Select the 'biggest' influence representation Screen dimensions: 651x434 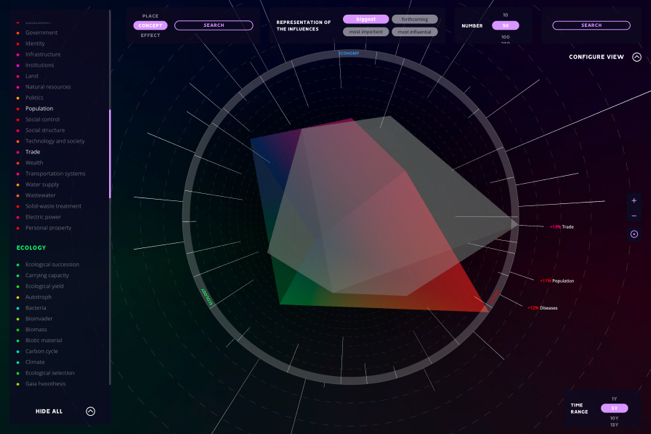pos(366,19)
